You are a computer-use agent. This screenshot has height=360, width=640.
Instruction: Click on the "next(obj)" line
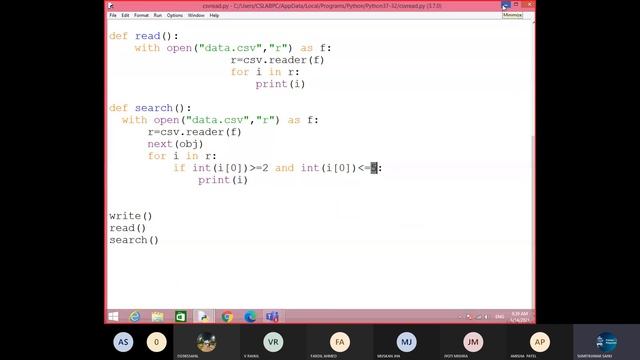pyautogui.click(x=175, y=144)
